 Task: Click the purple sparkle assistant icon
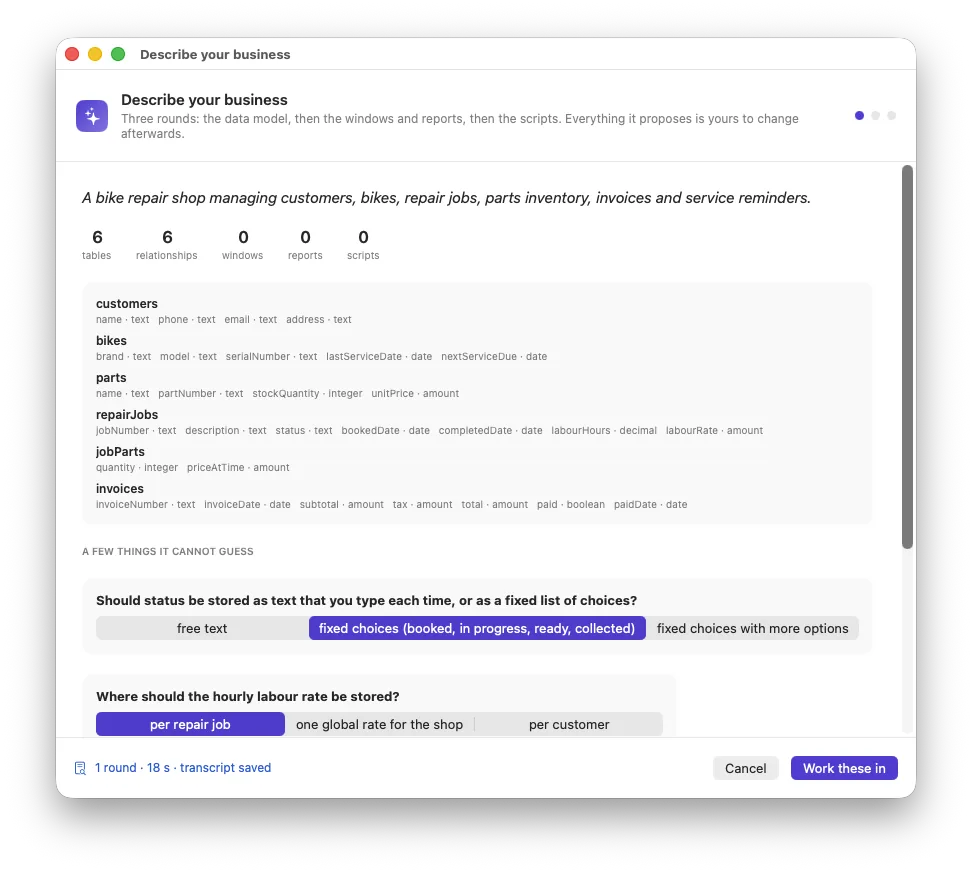[x=92, y=116]
